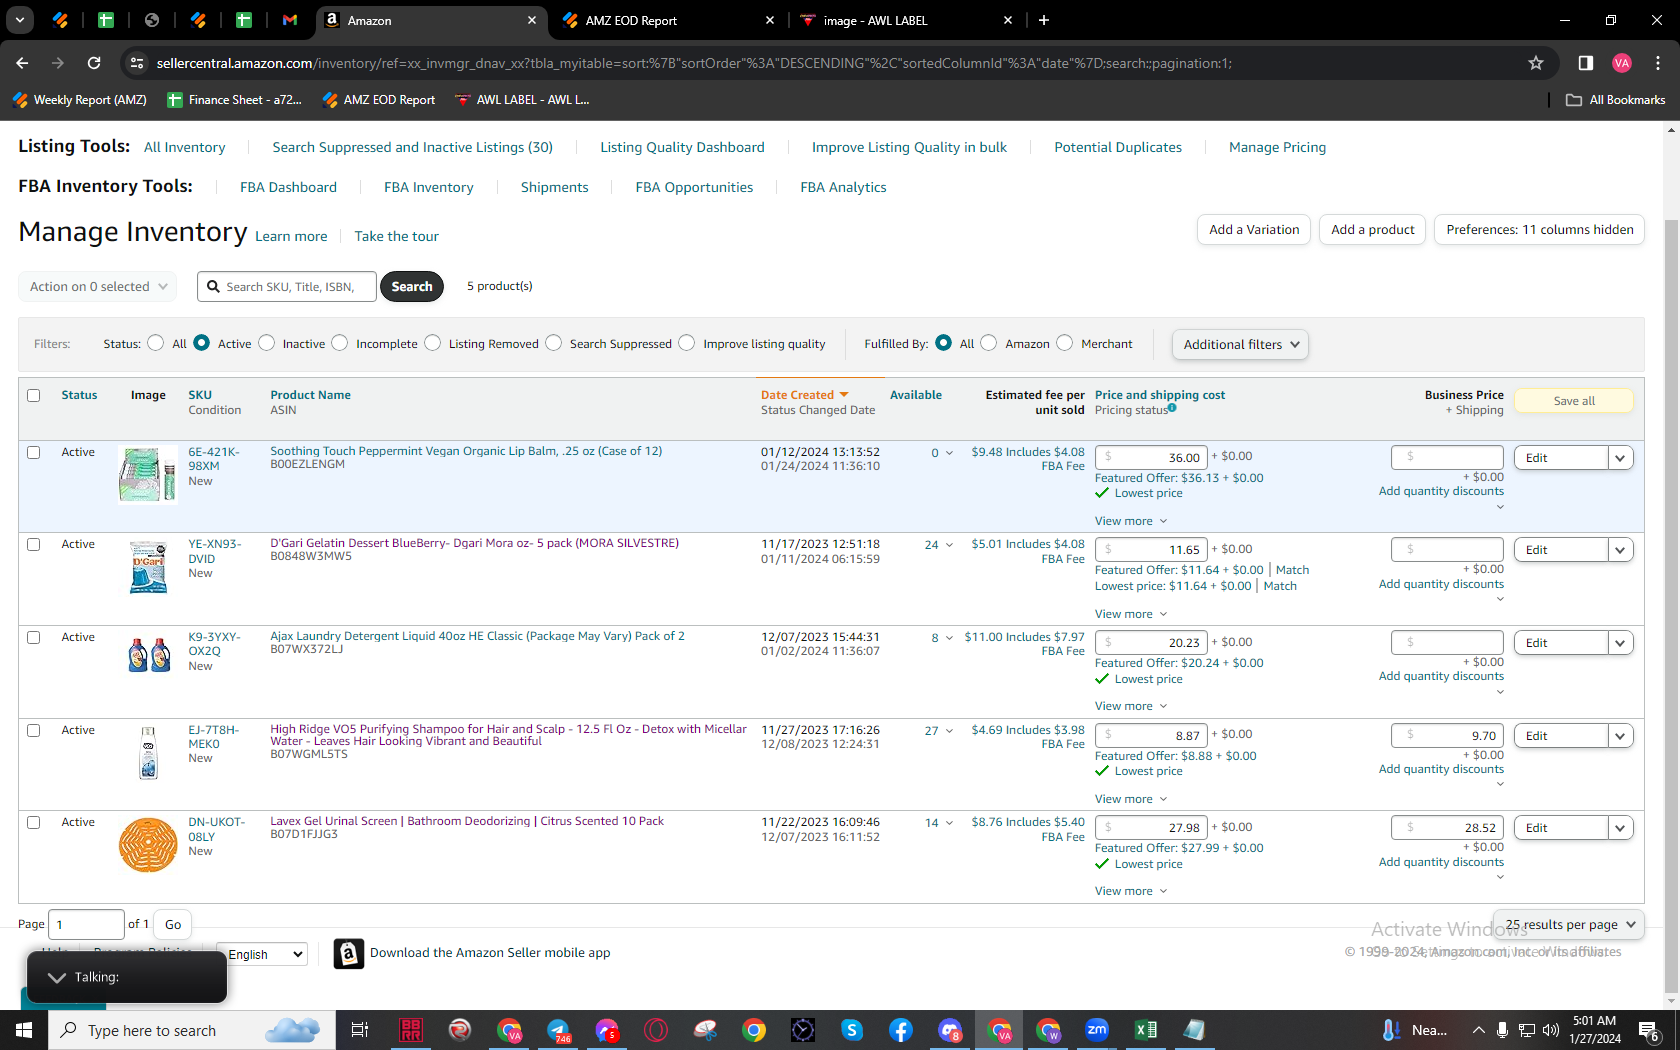Bookmark this page with the star icon
The image size is (1680, 1050).
pos(1536,63)
